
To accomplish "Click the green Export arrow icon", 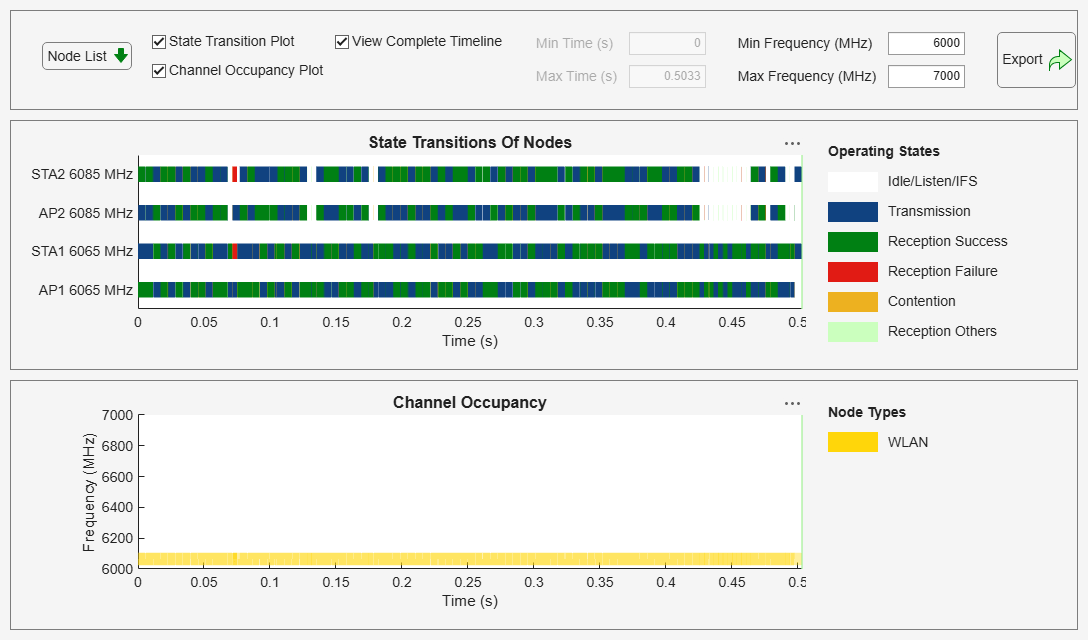I will 1060,60.
